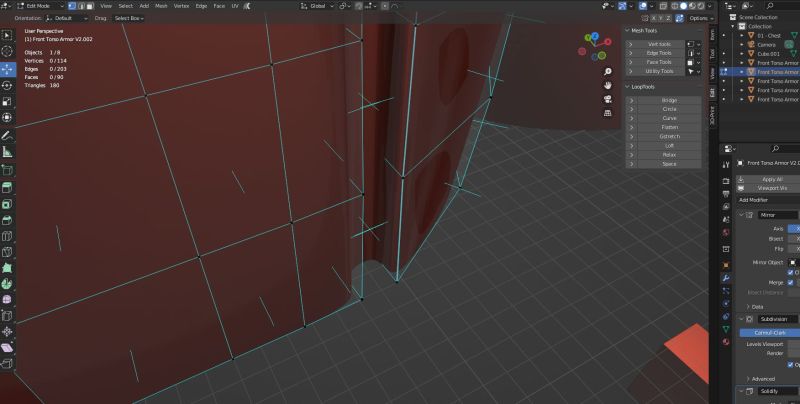
Task: Switch to wireframe viewport shading
Action: point(675,6)
